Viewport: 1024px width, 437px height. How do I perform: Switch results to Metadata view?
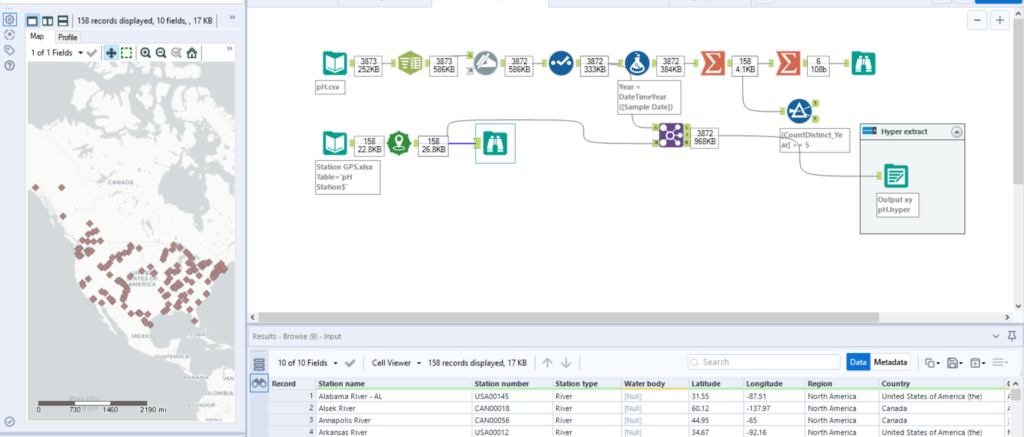890,362
